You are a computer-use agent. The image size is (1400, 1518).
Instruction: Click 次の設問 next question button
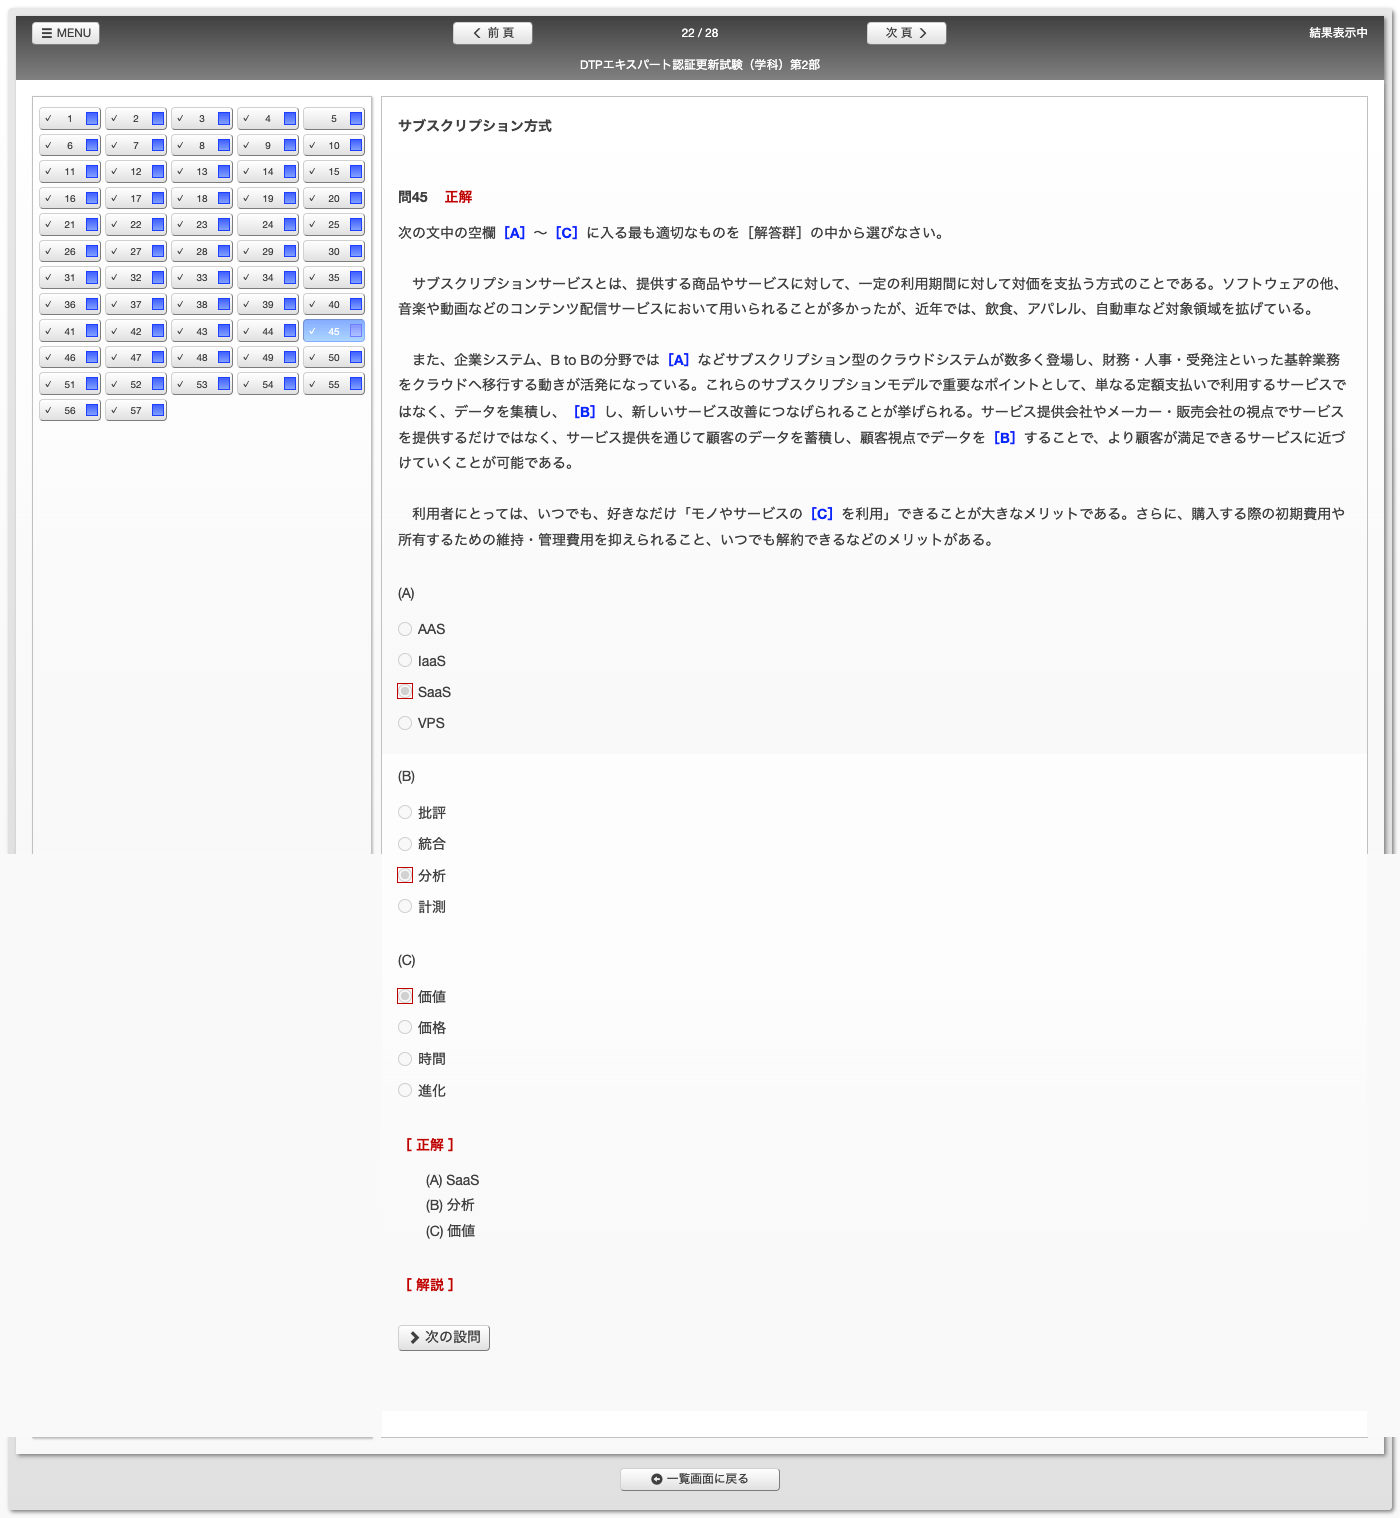(x=444, y=1337)
